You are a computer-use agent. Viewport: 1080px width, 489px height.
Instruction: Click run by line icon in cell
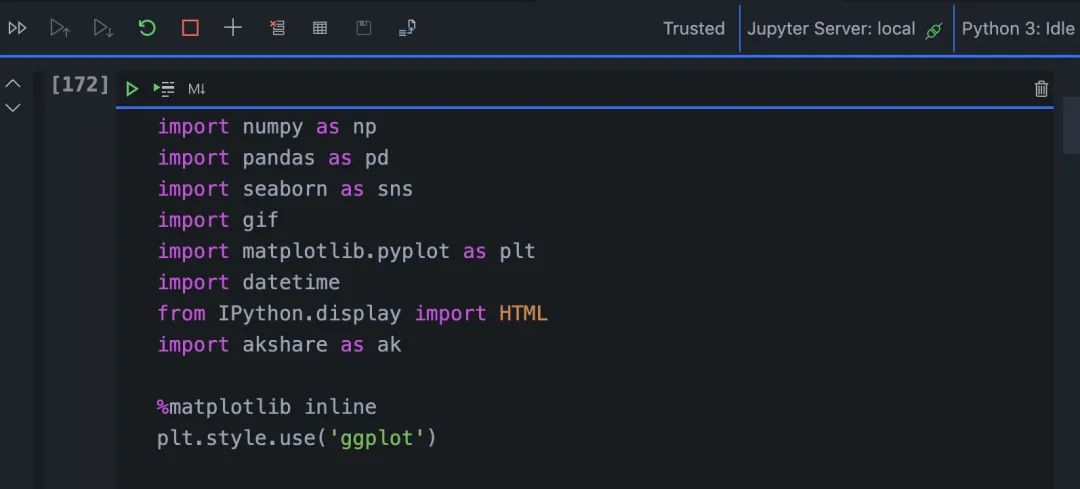(164, 89)
